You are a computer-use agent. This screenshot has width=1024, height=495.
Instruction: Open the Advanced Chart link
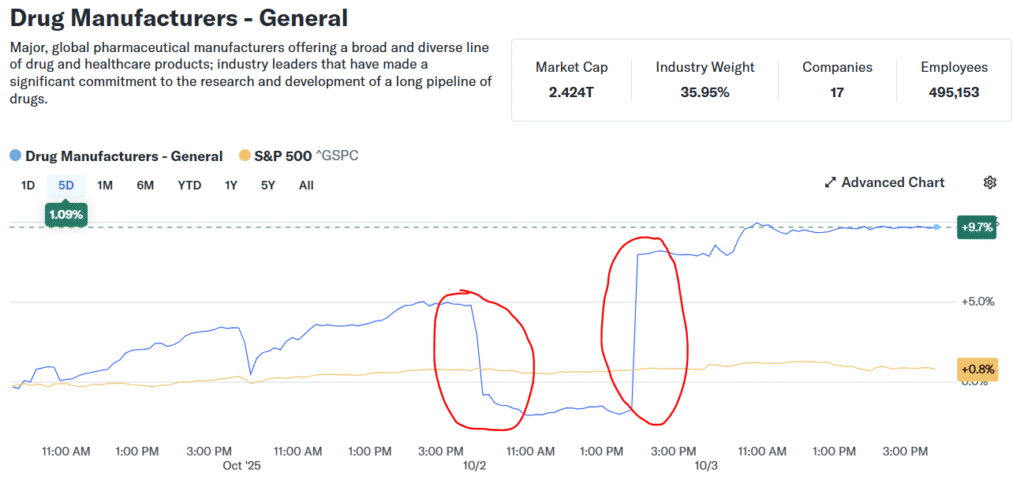(893, 183)
